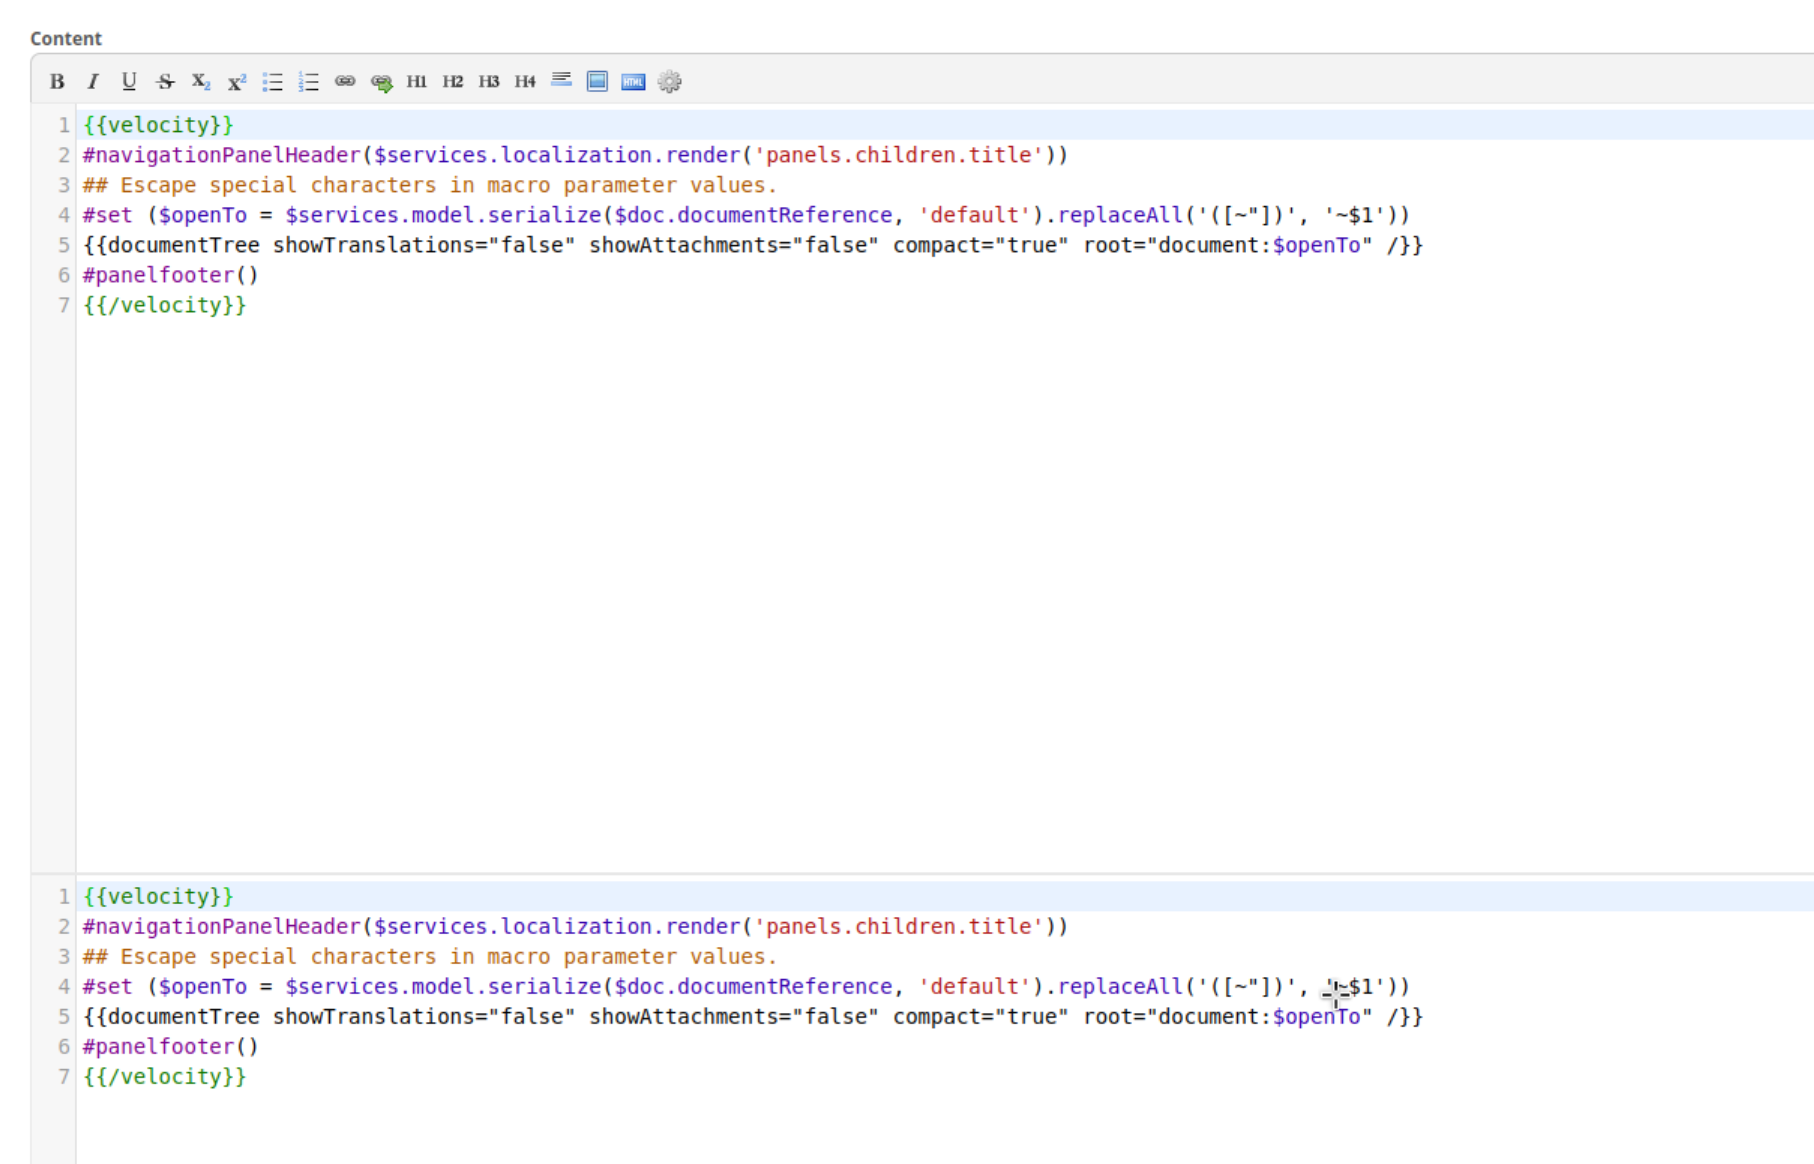Screen dimensions: 1814x1164
Task: Insert an HTML macro block
Action: [x=633, y=82]
